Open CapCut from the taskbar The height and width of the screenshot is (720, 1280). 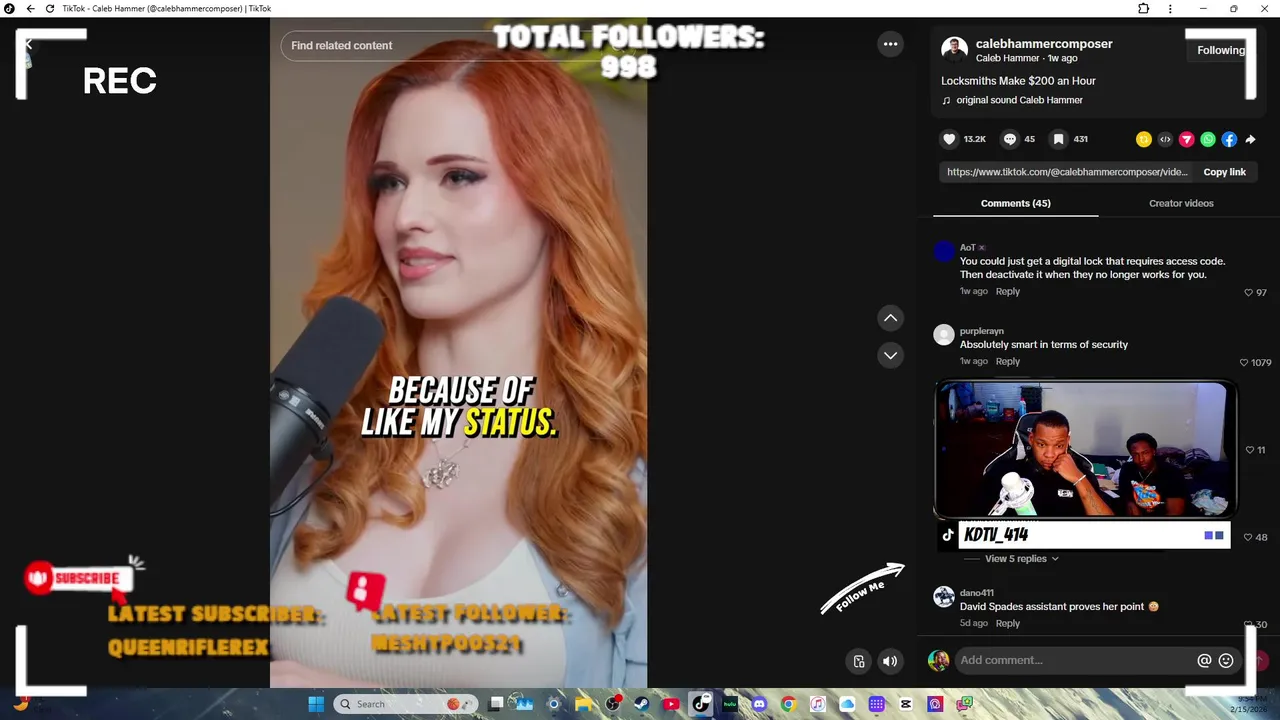click(906, 704)
